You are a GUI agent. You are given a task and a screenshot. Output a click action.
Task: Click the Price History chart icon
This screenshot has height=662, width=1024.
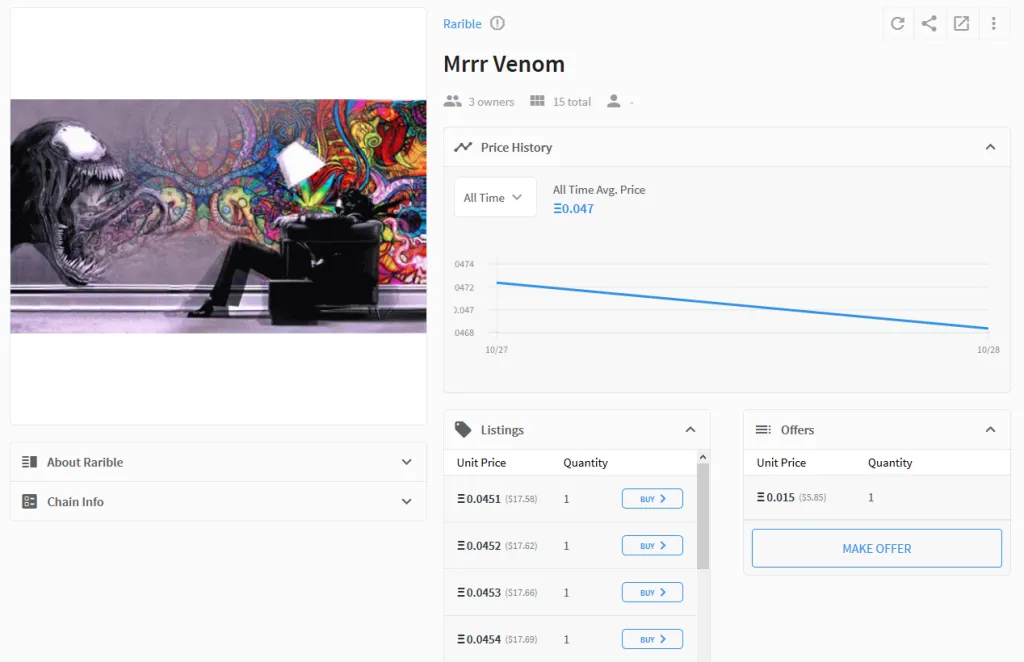(x=463, y=147)
